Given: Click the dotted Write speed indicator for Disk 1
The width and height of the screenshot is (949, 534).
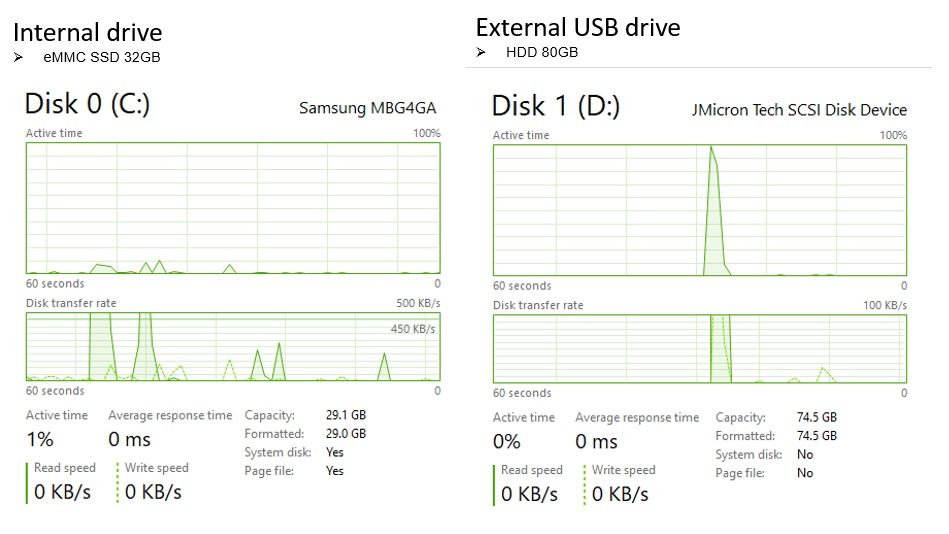Looking at the screenshot, I should 585,486.
